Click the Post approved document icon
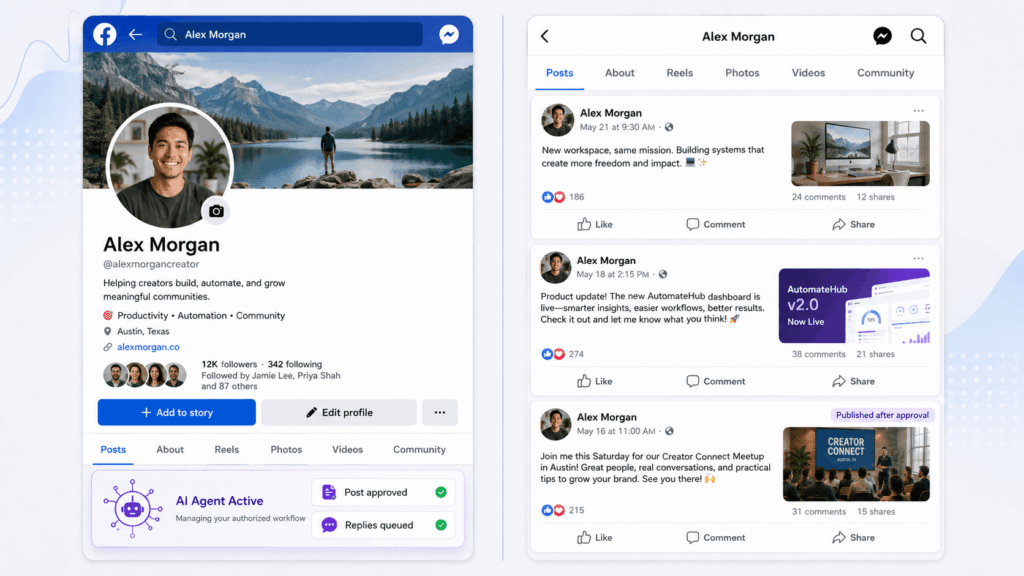This screenshot has width=1024, height=576. tap(329, 492)
